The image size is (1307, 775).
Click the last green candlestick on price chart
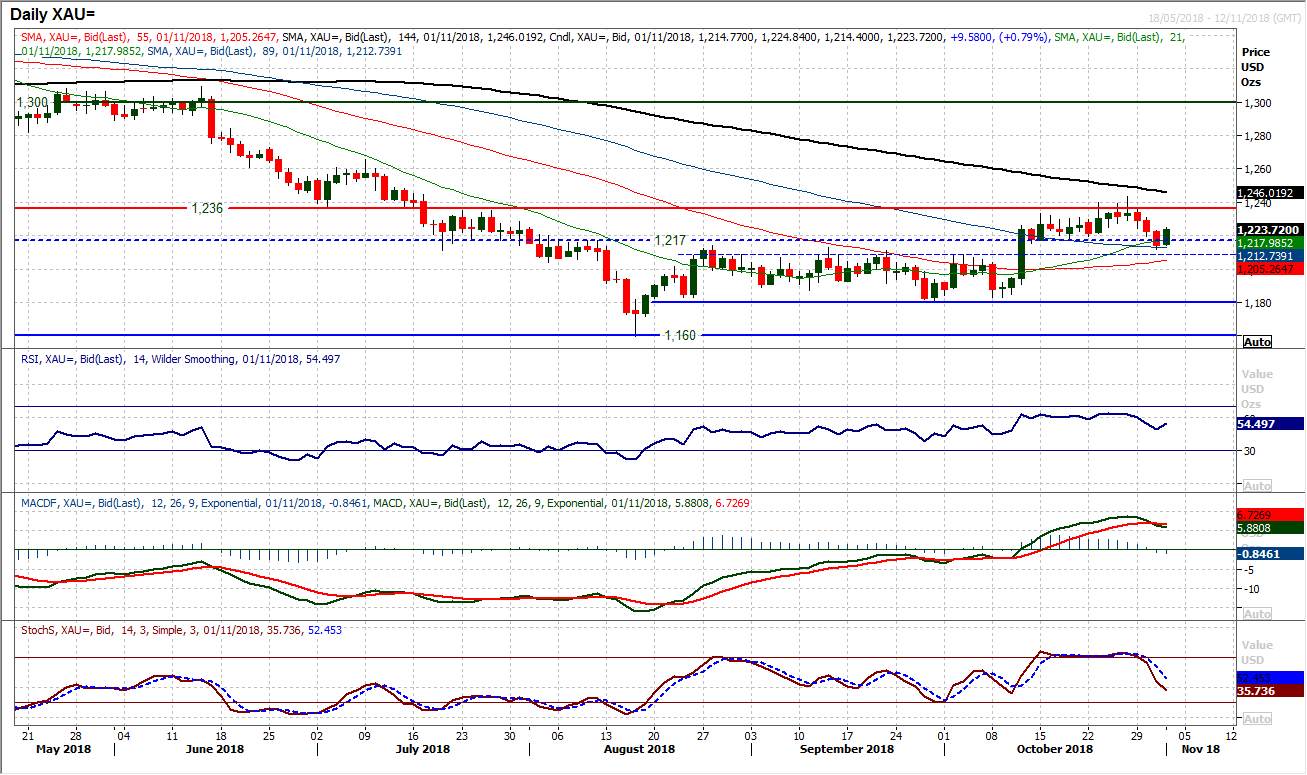tap(1166, 236)
